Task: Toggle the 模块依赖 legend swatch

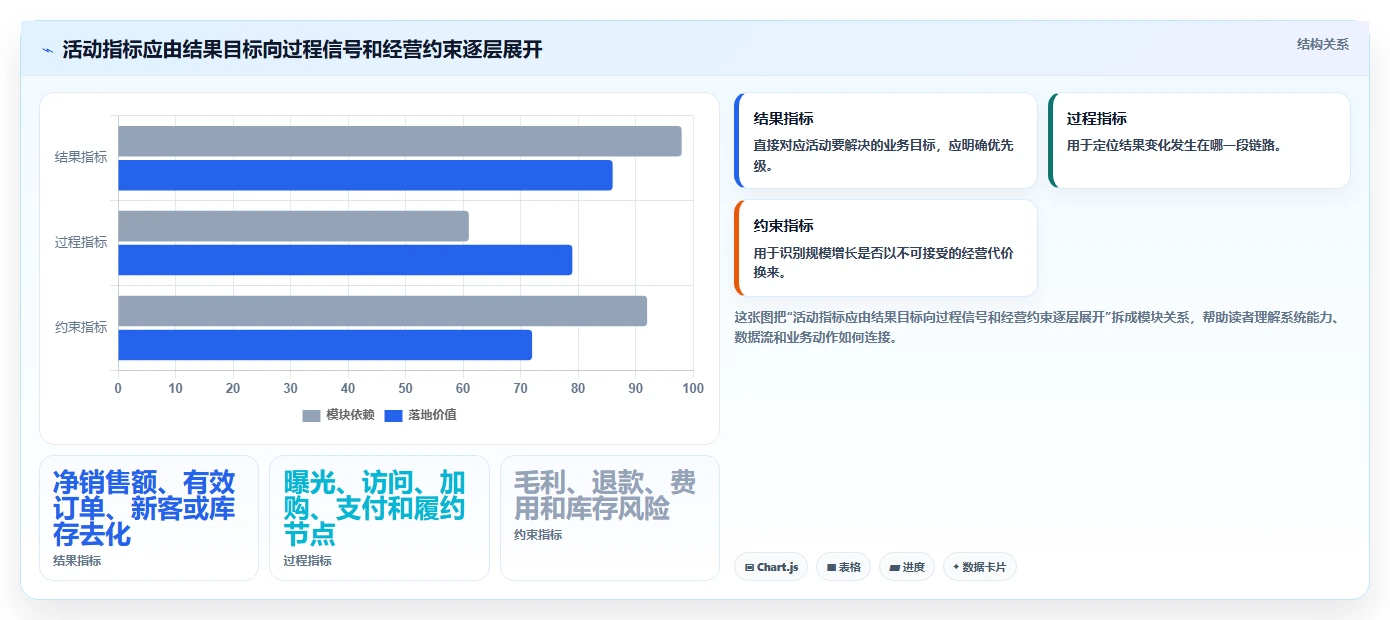Action: click(312, 415)
